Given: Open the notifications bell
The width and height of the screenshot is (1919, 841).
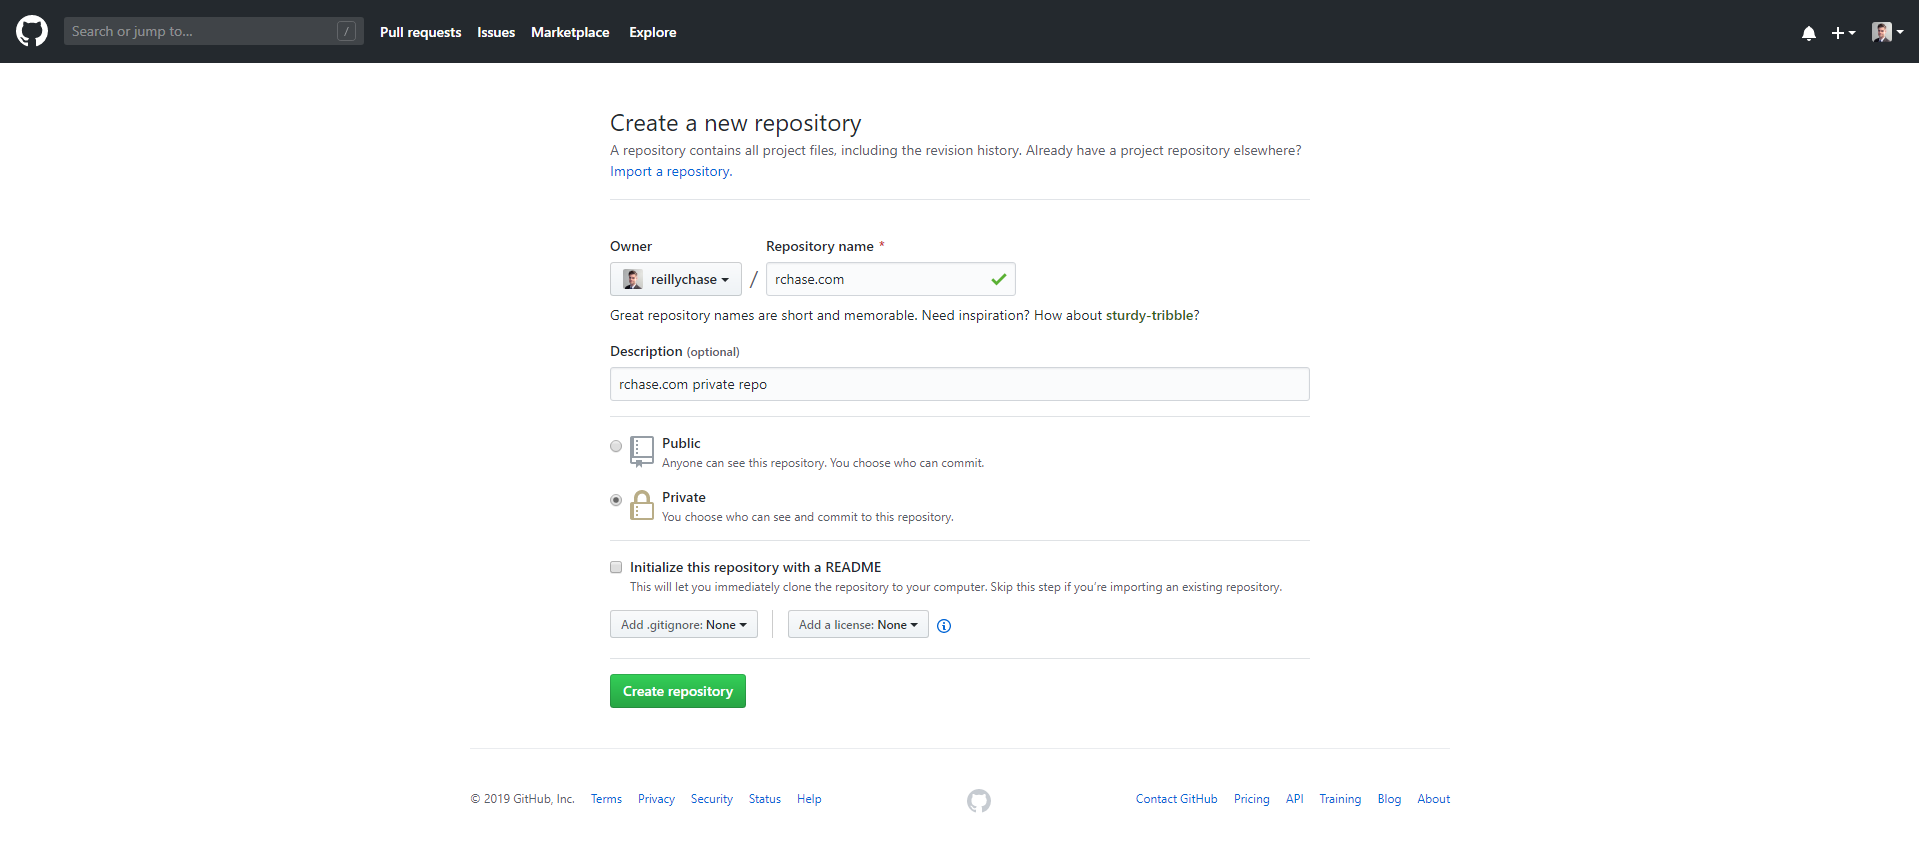Looking at the screenshot, I should click(x=1808, y=33).
